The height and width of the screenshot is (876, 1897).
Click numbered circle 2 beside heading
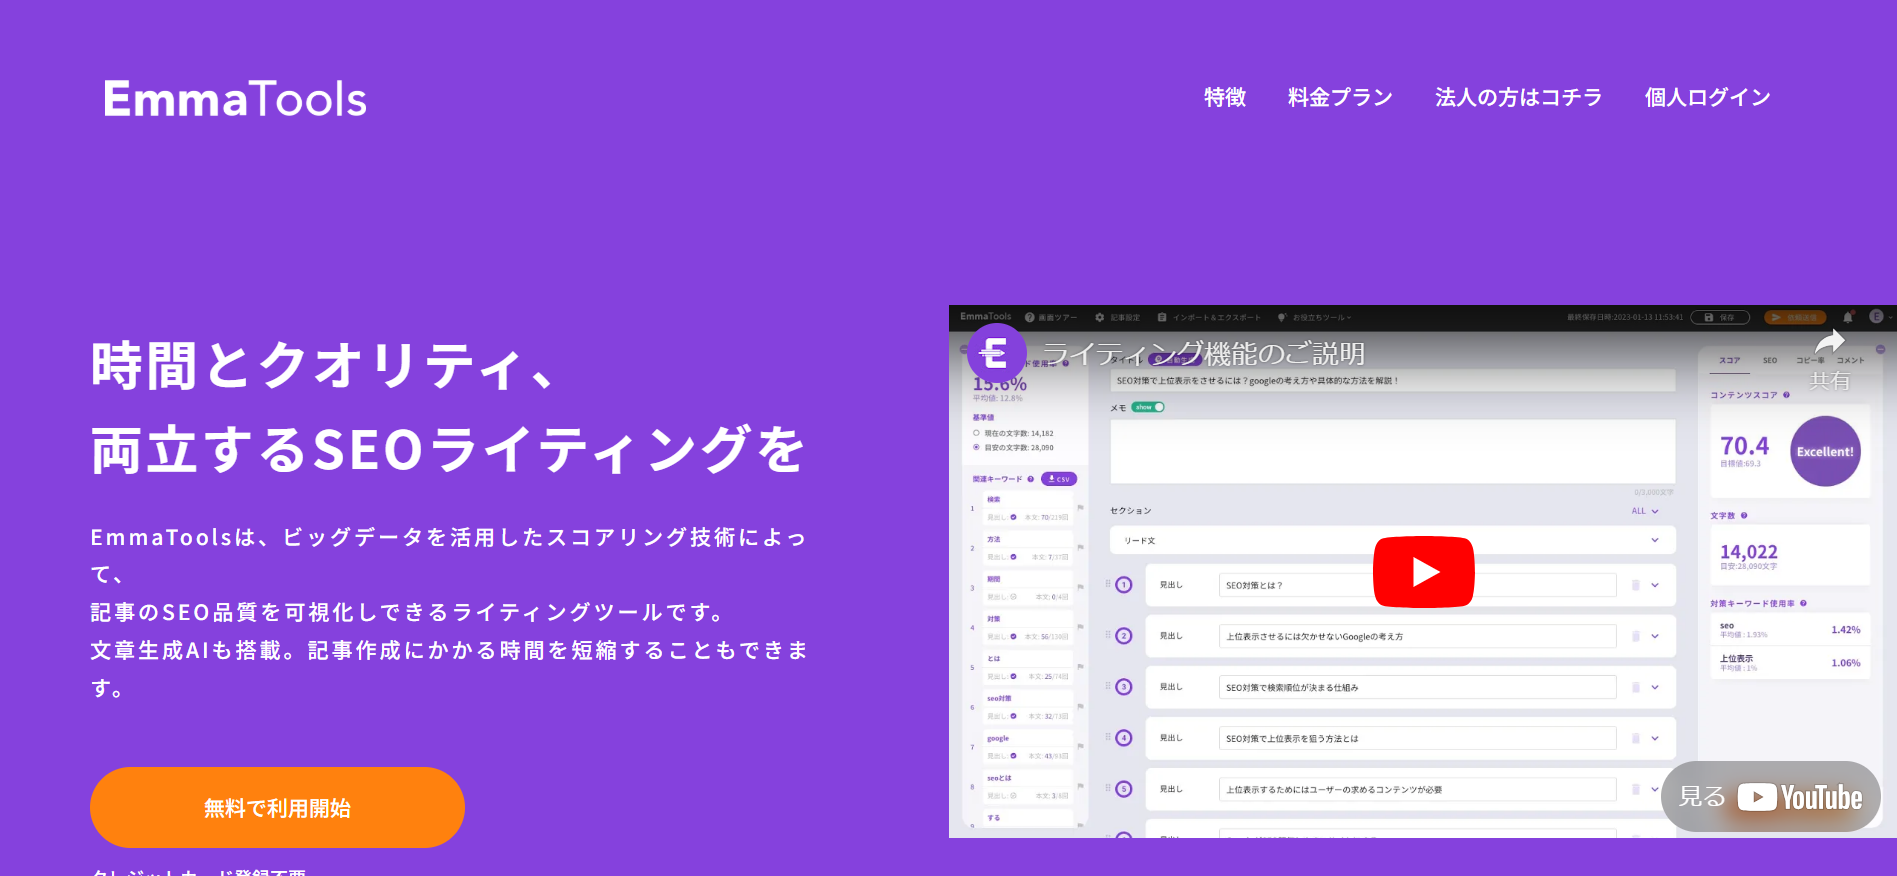click(1124, 636)
